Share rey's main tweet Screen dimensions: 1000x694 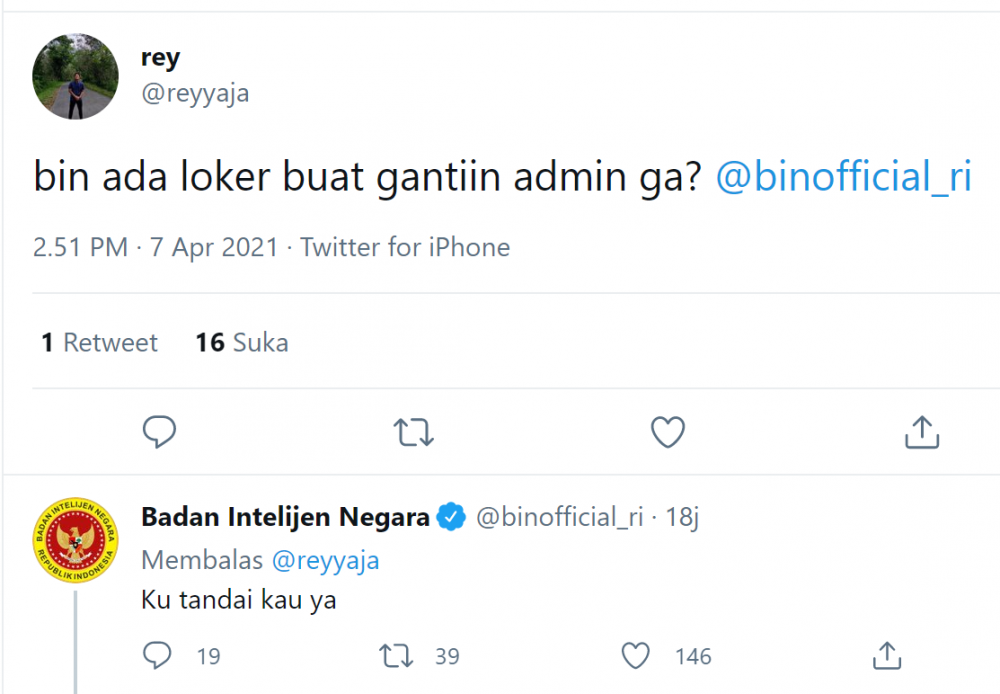point(921,432)
